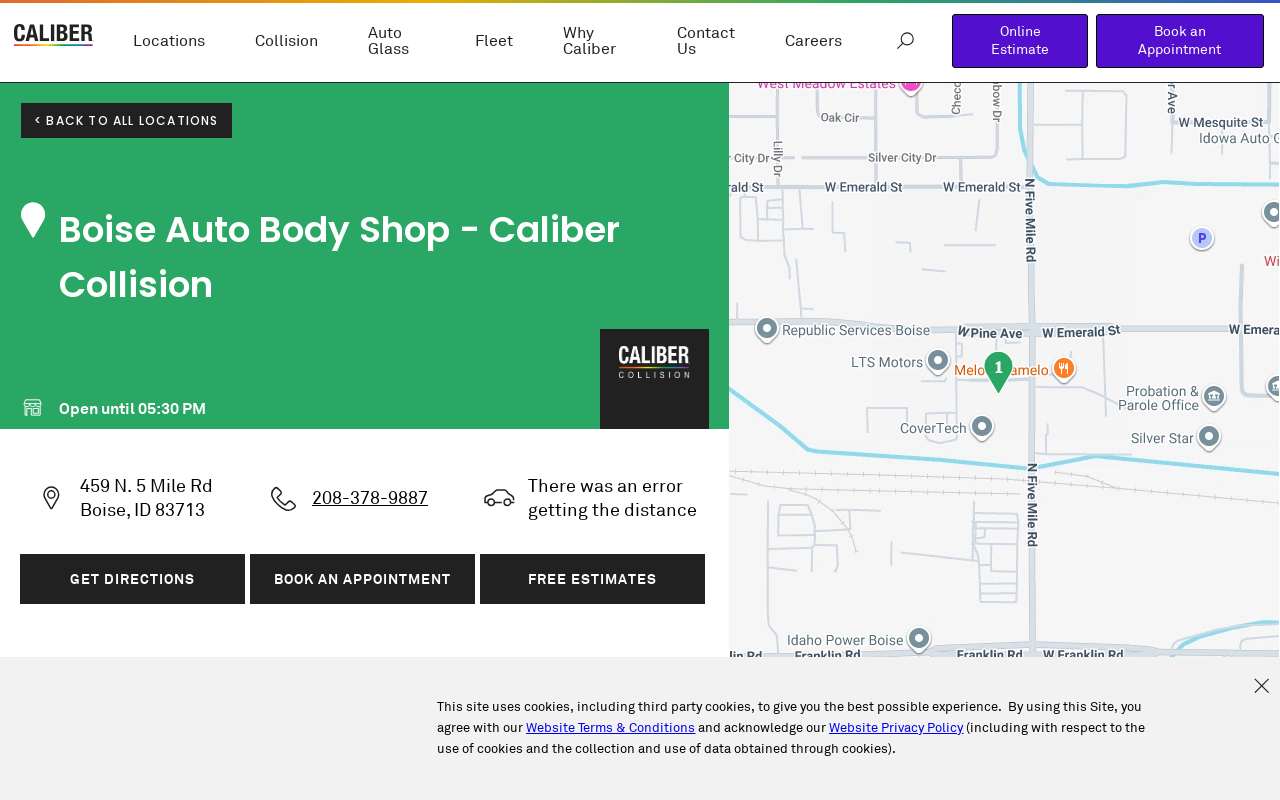This screenshot has width=1280, height=800.
Task: Click the phone icon beside the number
Action: pos(283,498)
